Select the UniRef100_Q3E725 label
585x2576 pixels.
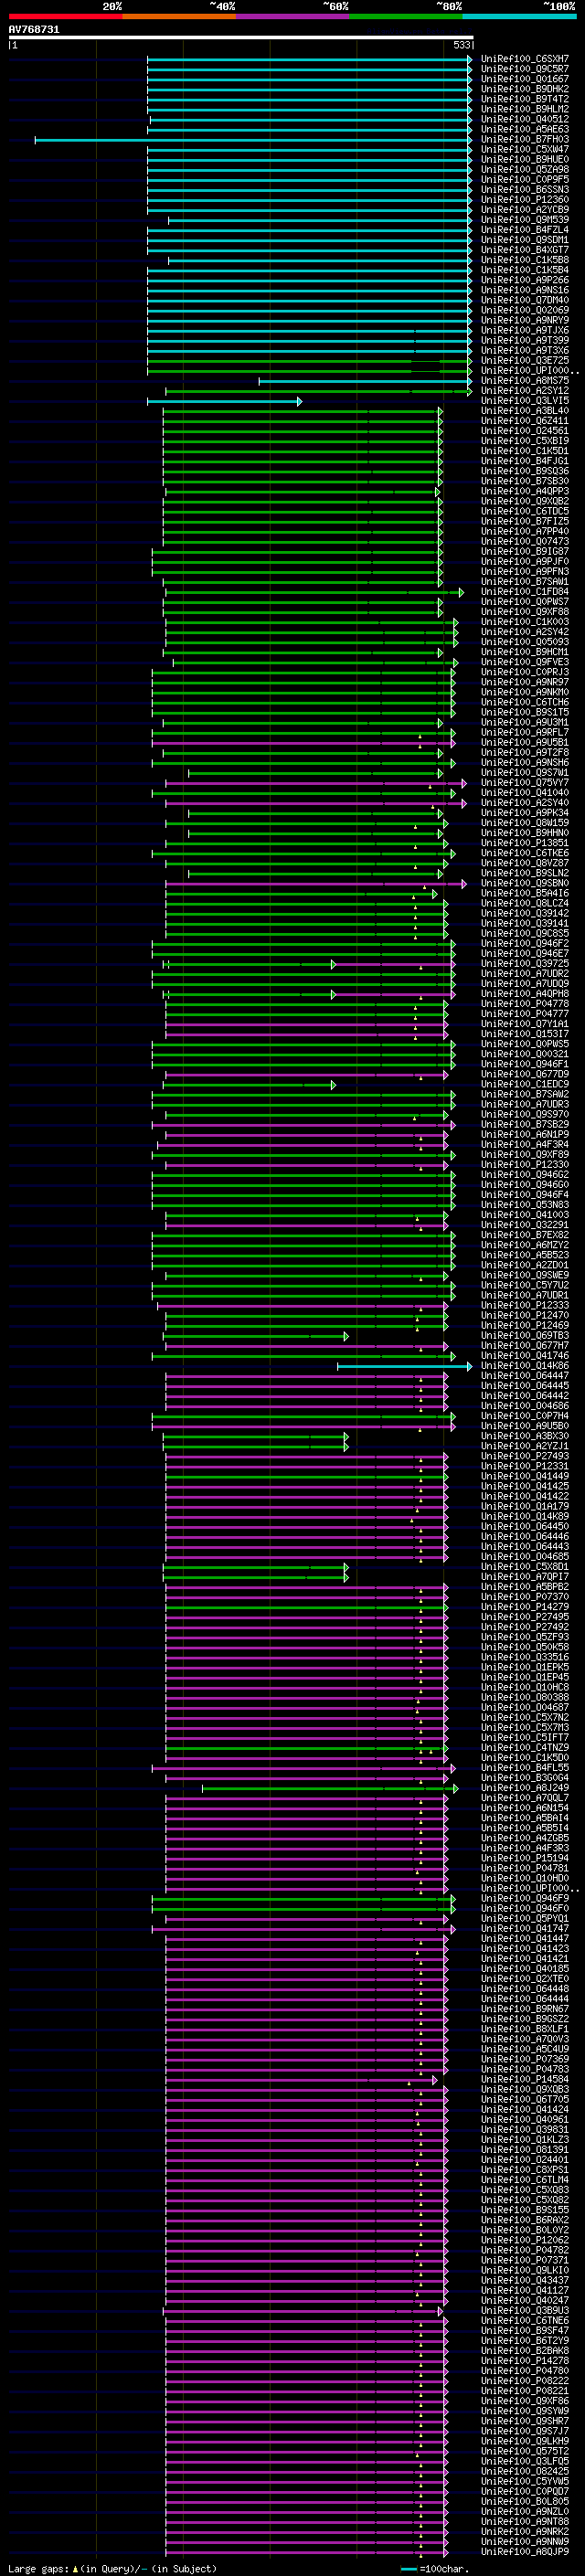[x=525, y=361]
